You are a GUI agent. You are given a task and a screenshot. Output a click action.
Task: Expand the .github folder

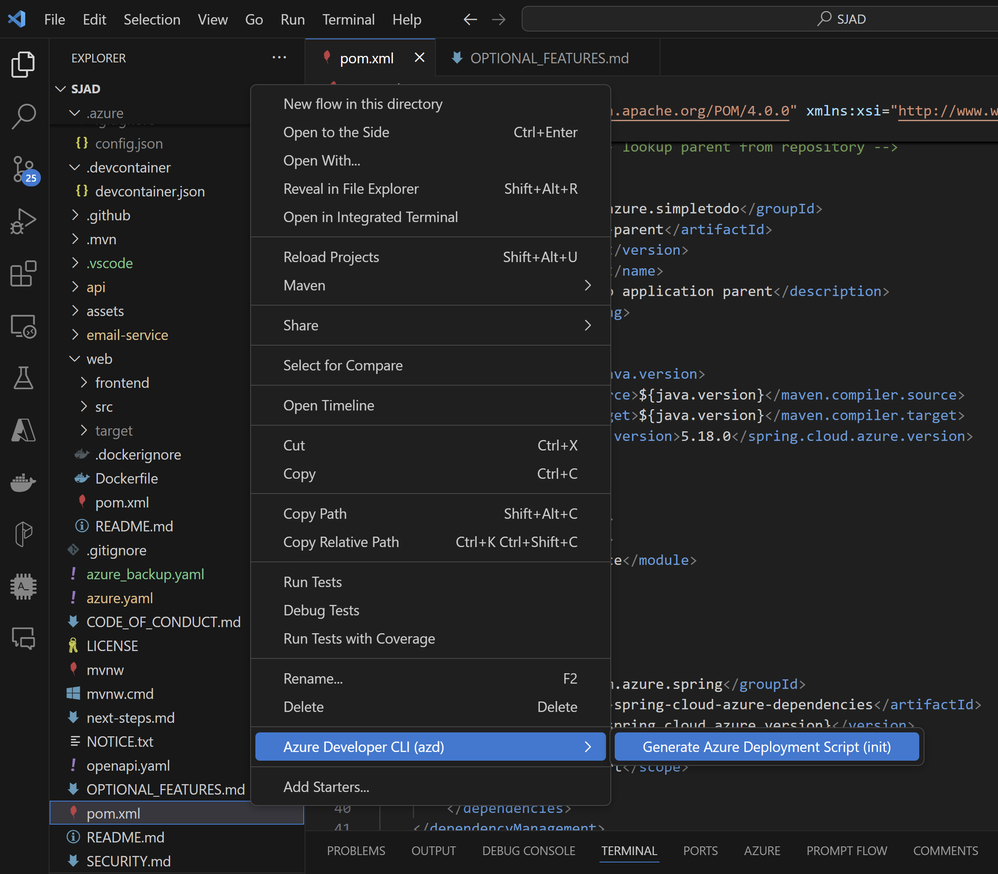pyautogui.click(x=108, y=215)
